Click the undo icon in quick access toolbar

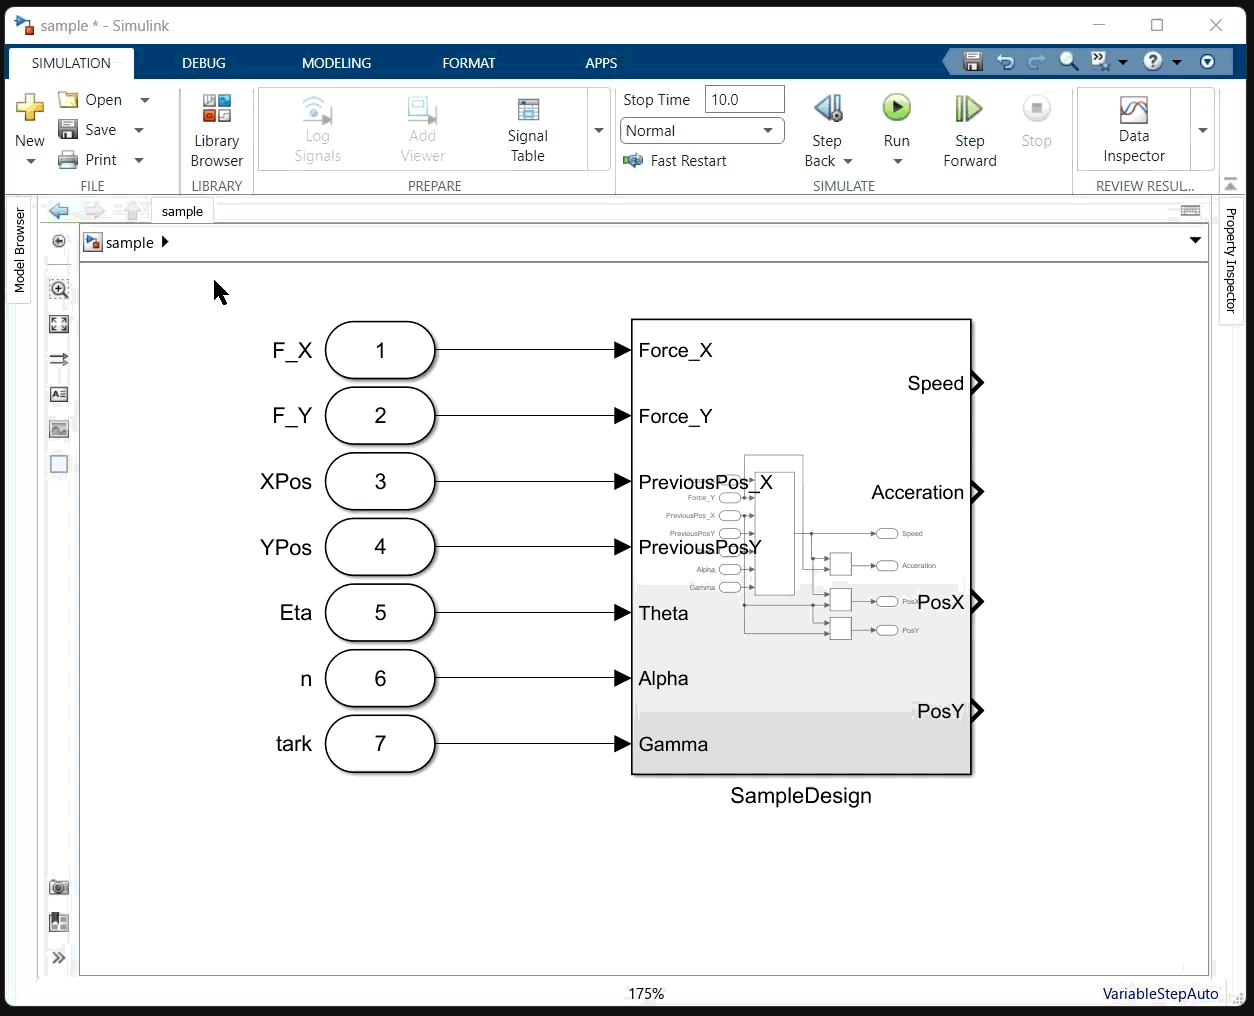pyautogui.click(x=1005, y=62)
